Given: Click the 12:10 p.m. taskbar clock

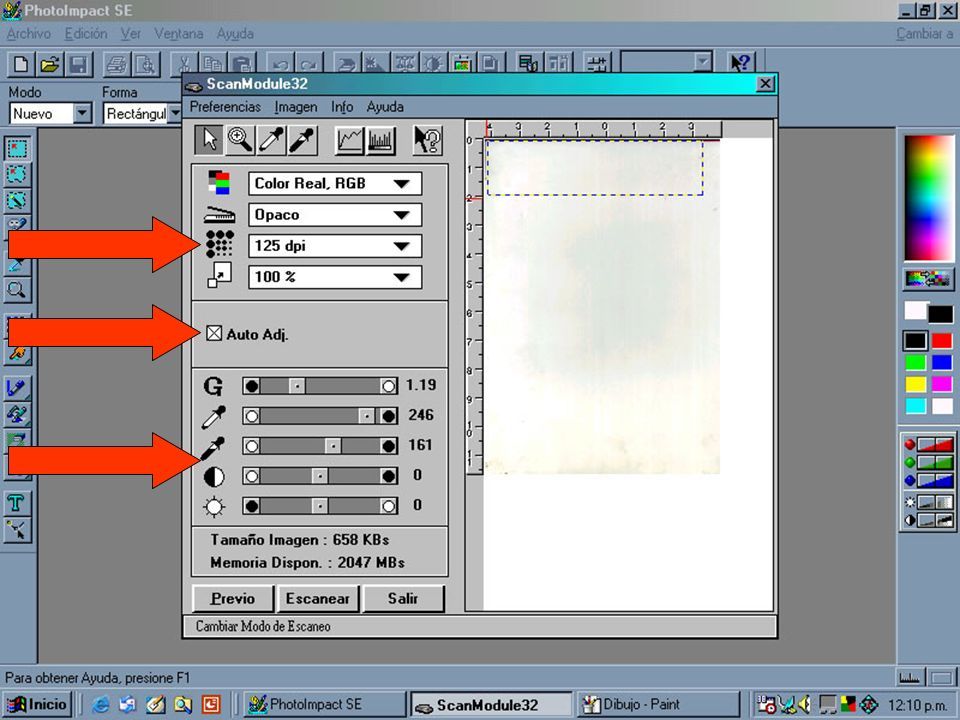Looking at the screenshot, I should pyautogui.click(x=918, y=705).
